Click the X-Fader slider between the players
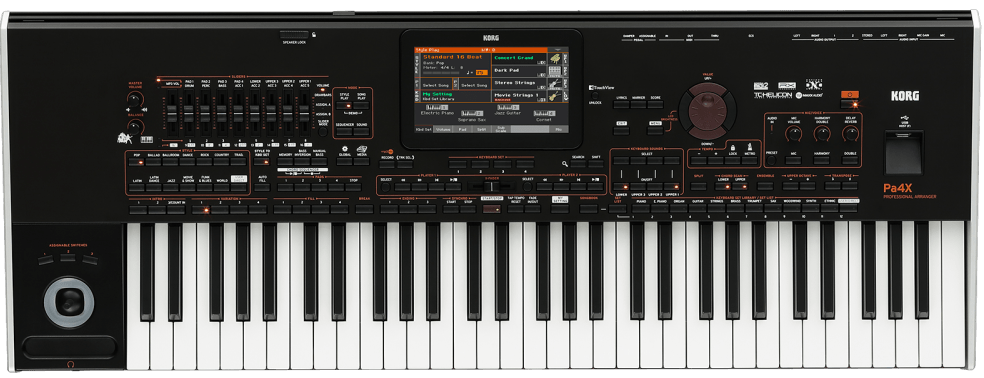This screenshot has width=984, height=378. [492, 186]
